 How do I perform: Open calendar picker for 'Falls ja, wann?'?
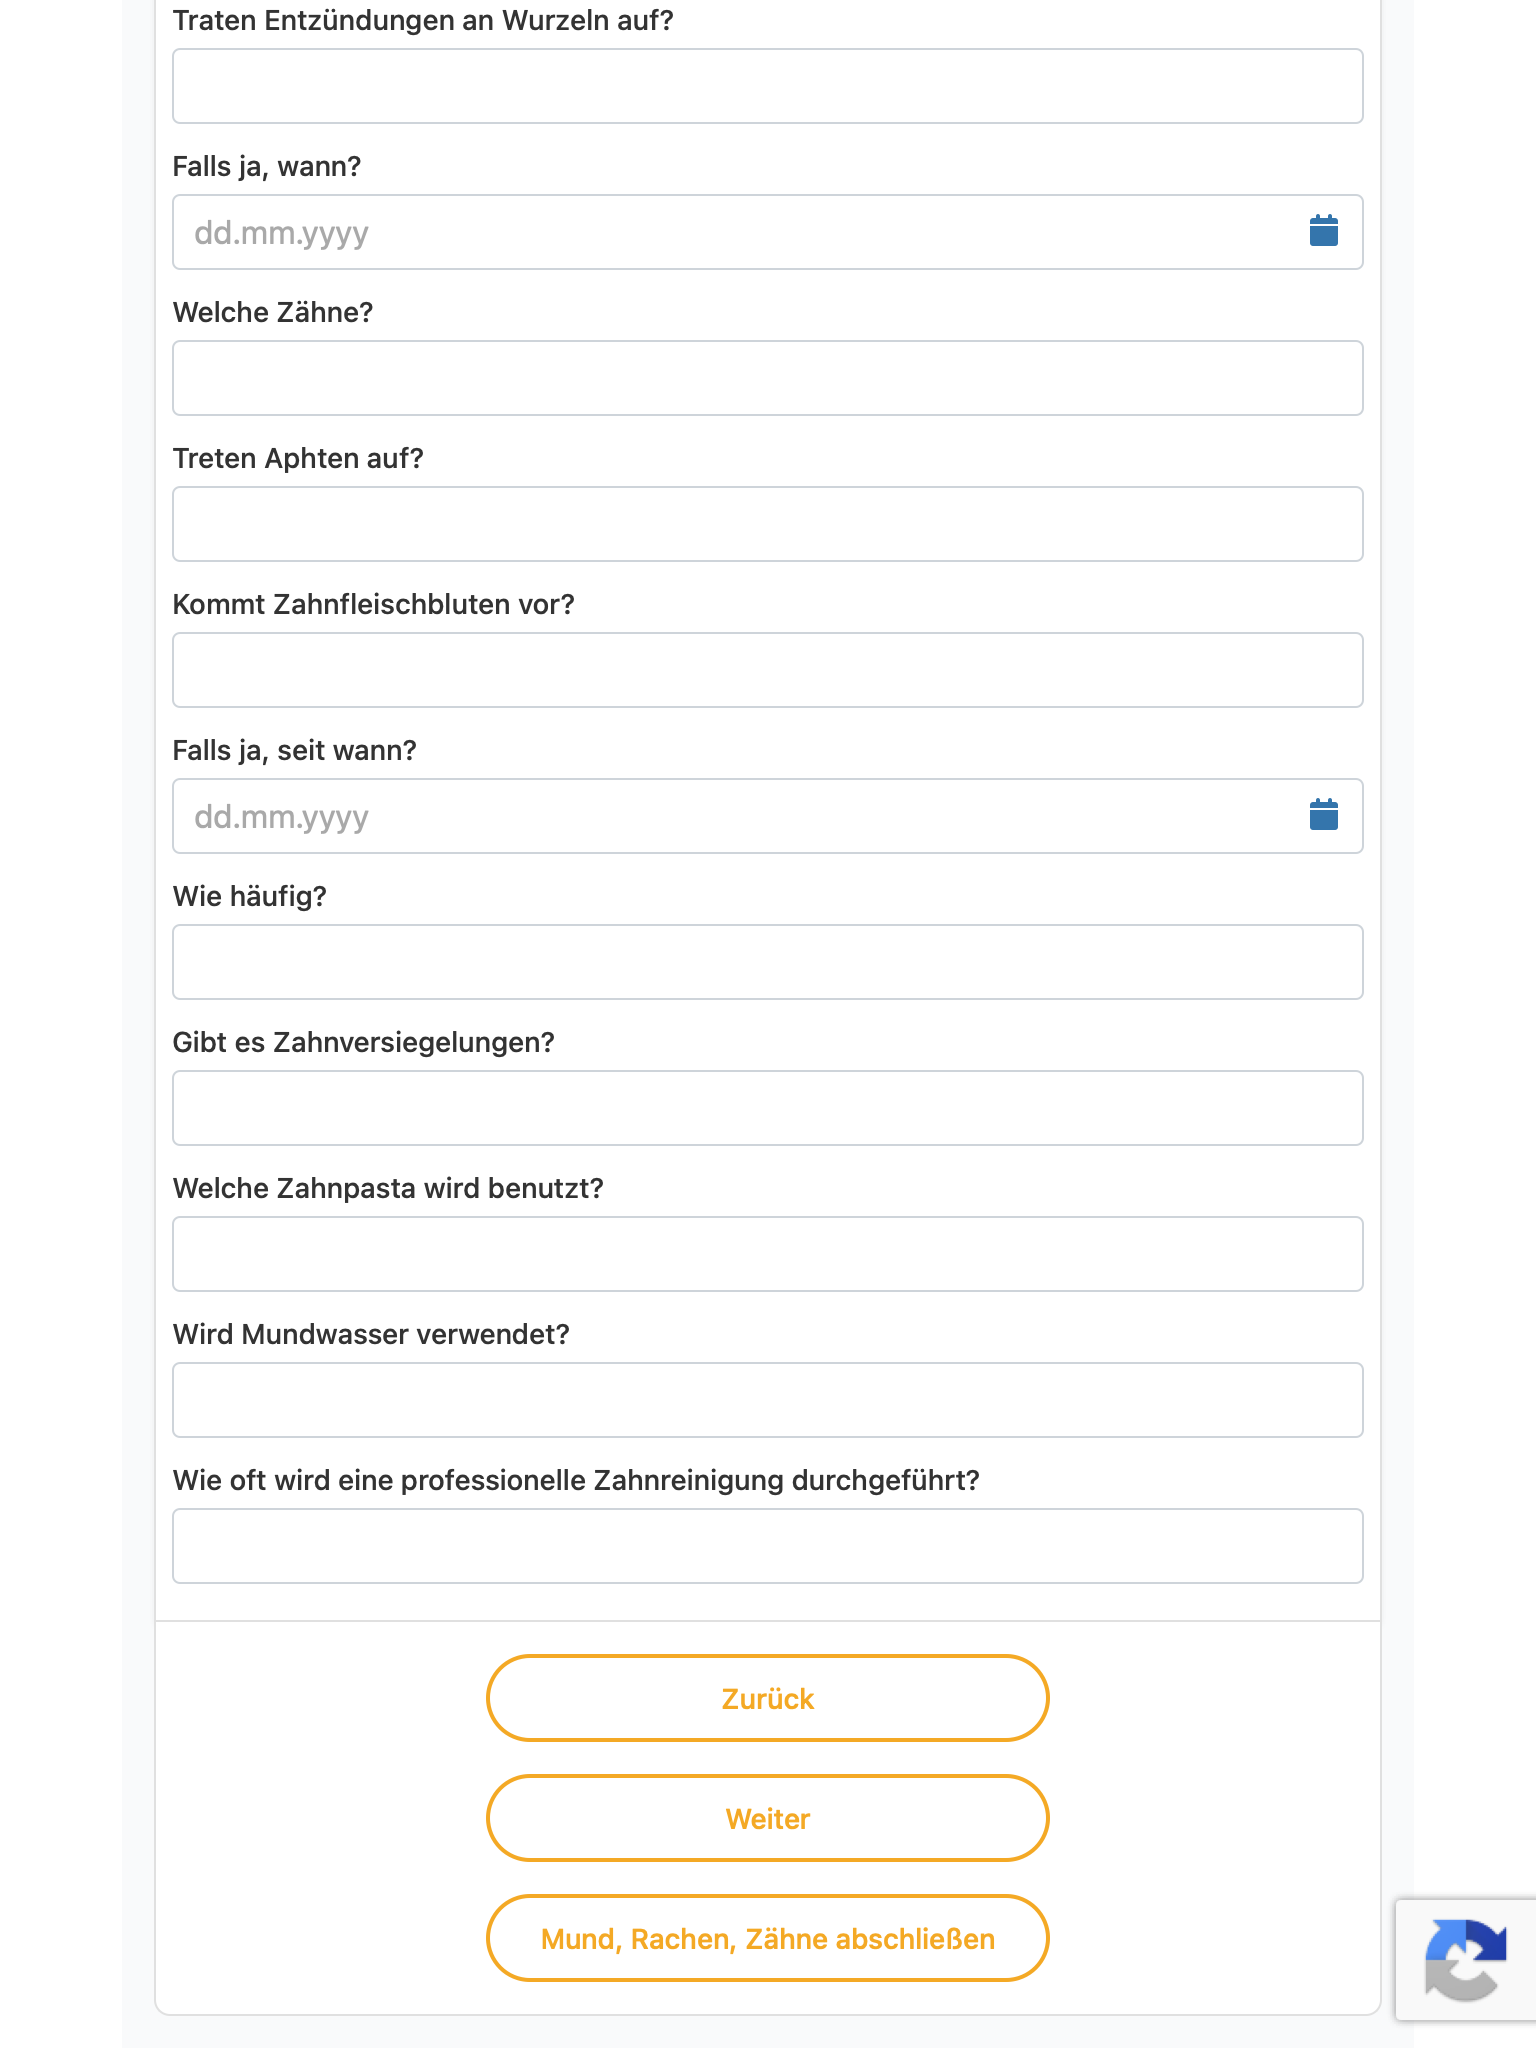(x=1323, y=231)
